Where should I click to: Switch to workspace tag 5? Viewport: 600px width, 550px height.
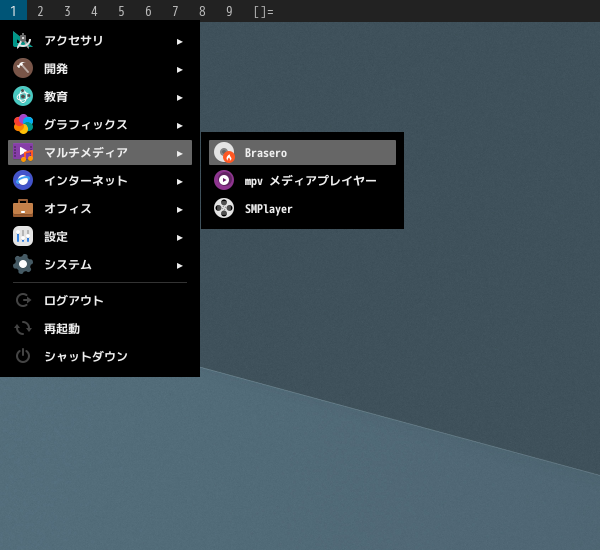(121, 11)
